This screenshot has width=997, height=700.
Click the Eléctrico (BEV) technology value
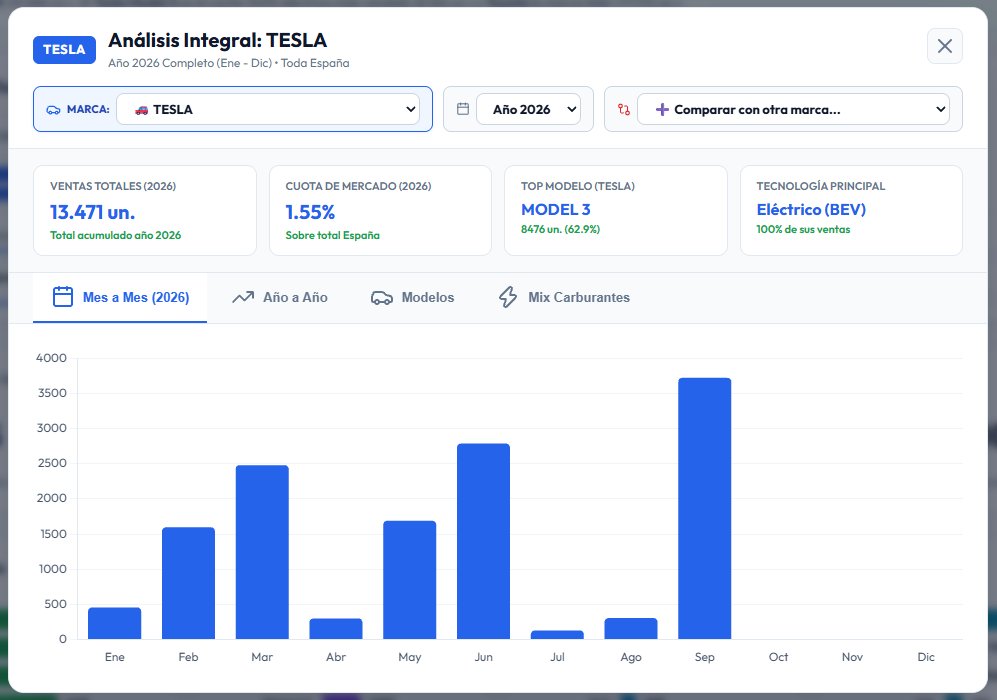[x=811, y=209]
